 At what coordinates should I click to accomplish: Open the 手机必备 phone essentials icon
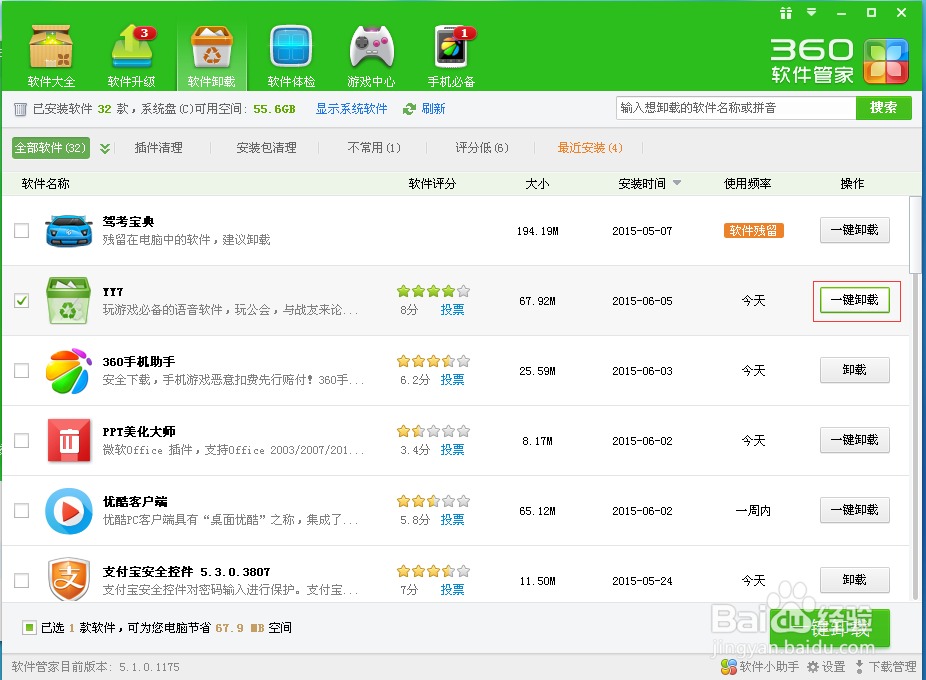click(x=452, y=56)
